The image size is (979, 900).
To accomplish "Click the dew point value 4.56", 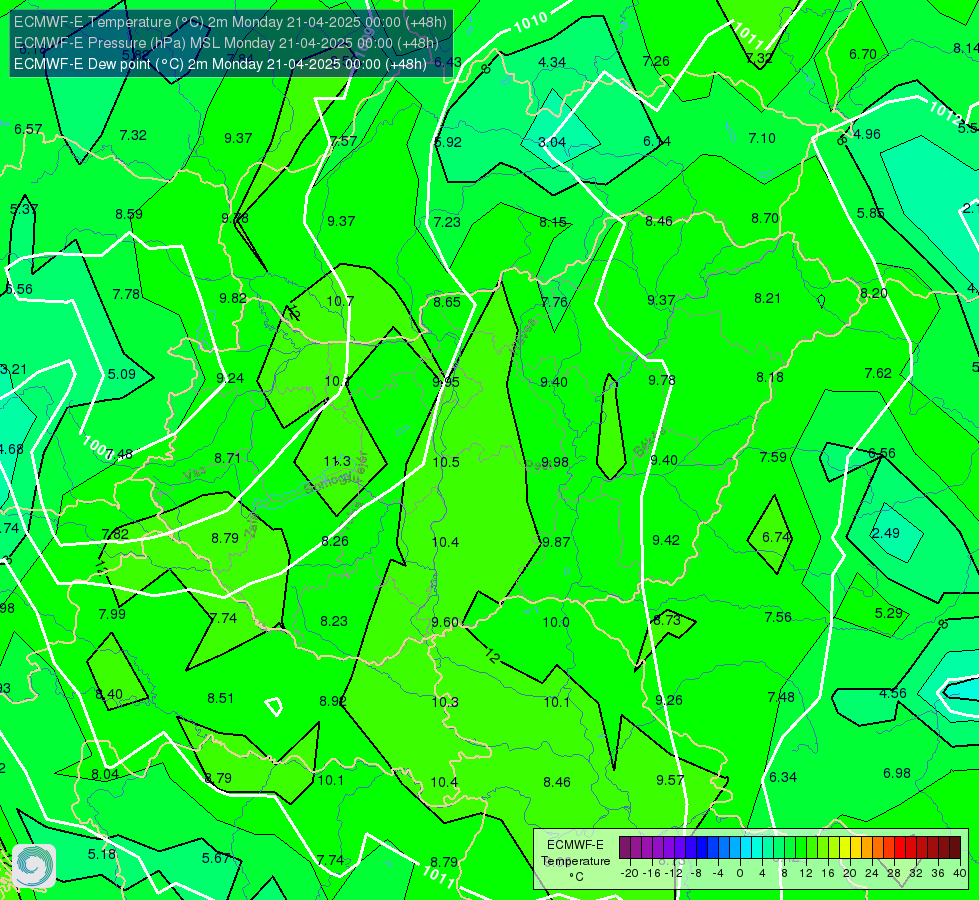I will pos(893,693).
